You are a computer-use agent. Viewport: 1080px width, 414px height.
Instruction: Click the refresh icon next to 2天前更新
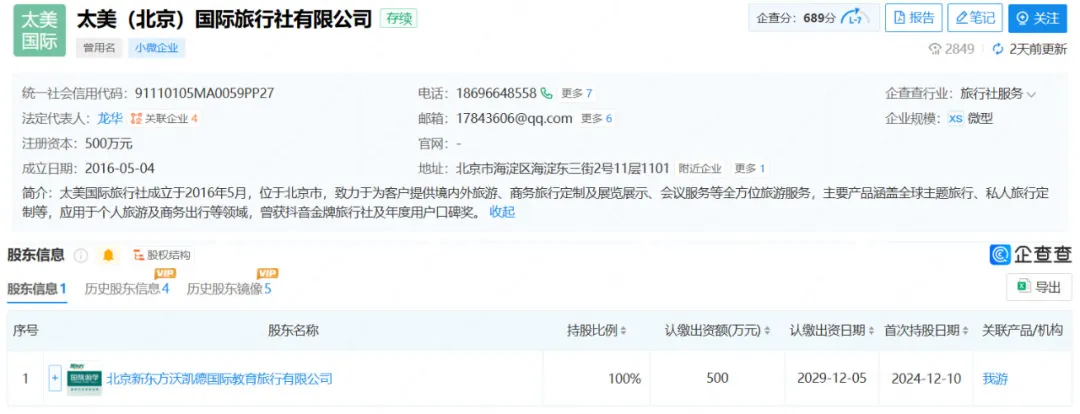(997, 49)
